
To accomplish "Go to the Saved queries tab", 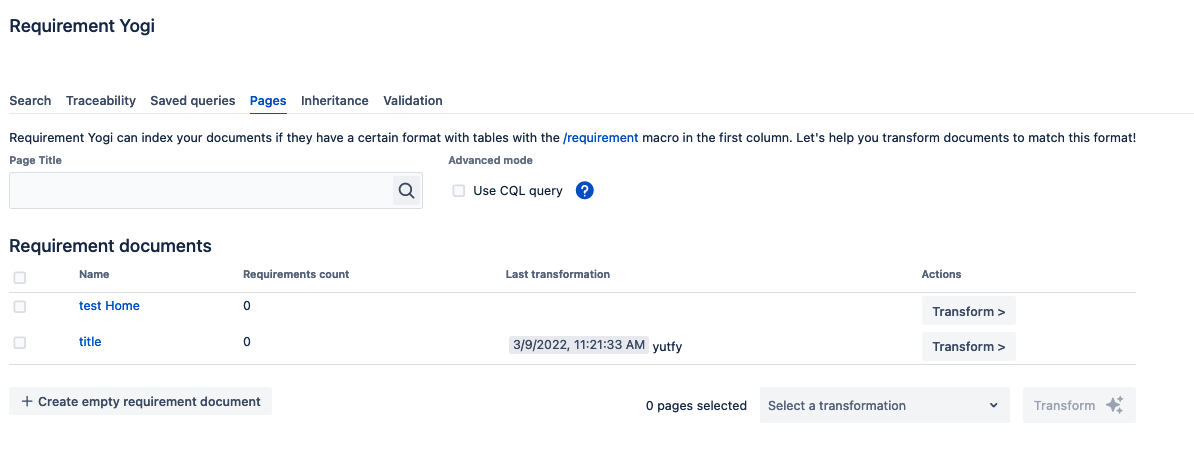I will (x=193, y=100).
